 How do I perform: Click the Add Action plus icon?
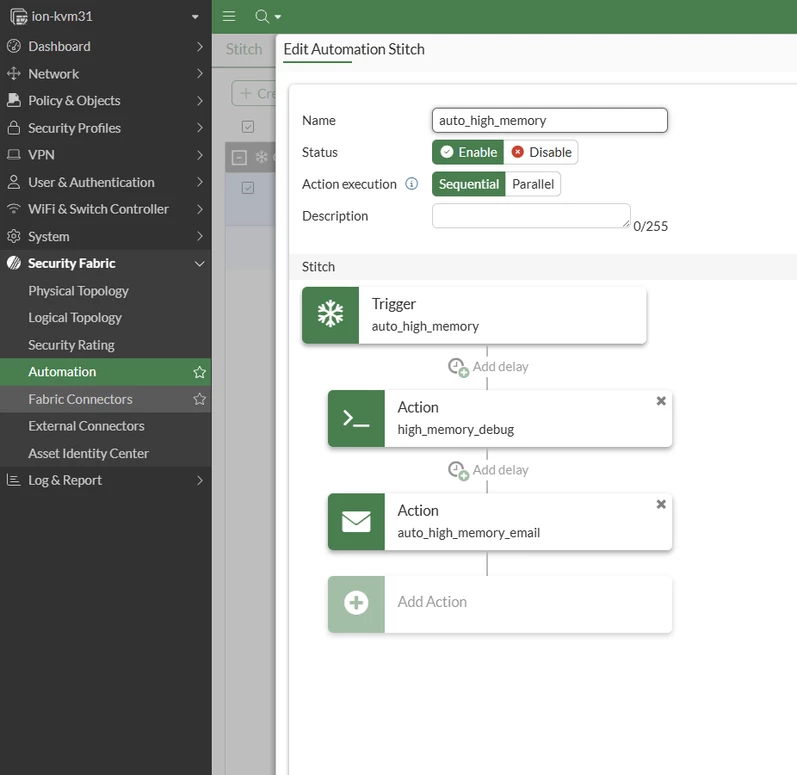356,603
